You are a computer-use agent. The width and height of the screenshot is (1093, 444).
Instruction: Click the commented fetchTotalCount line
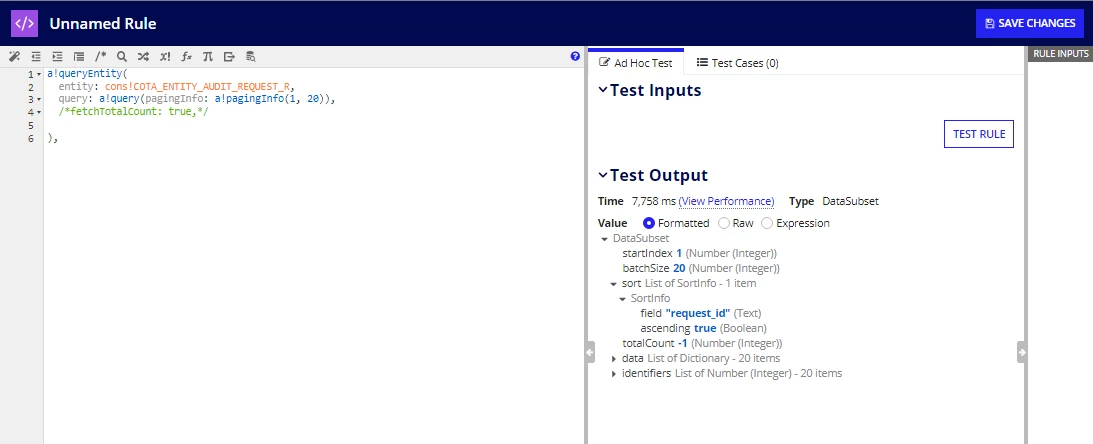coord(133,112)
